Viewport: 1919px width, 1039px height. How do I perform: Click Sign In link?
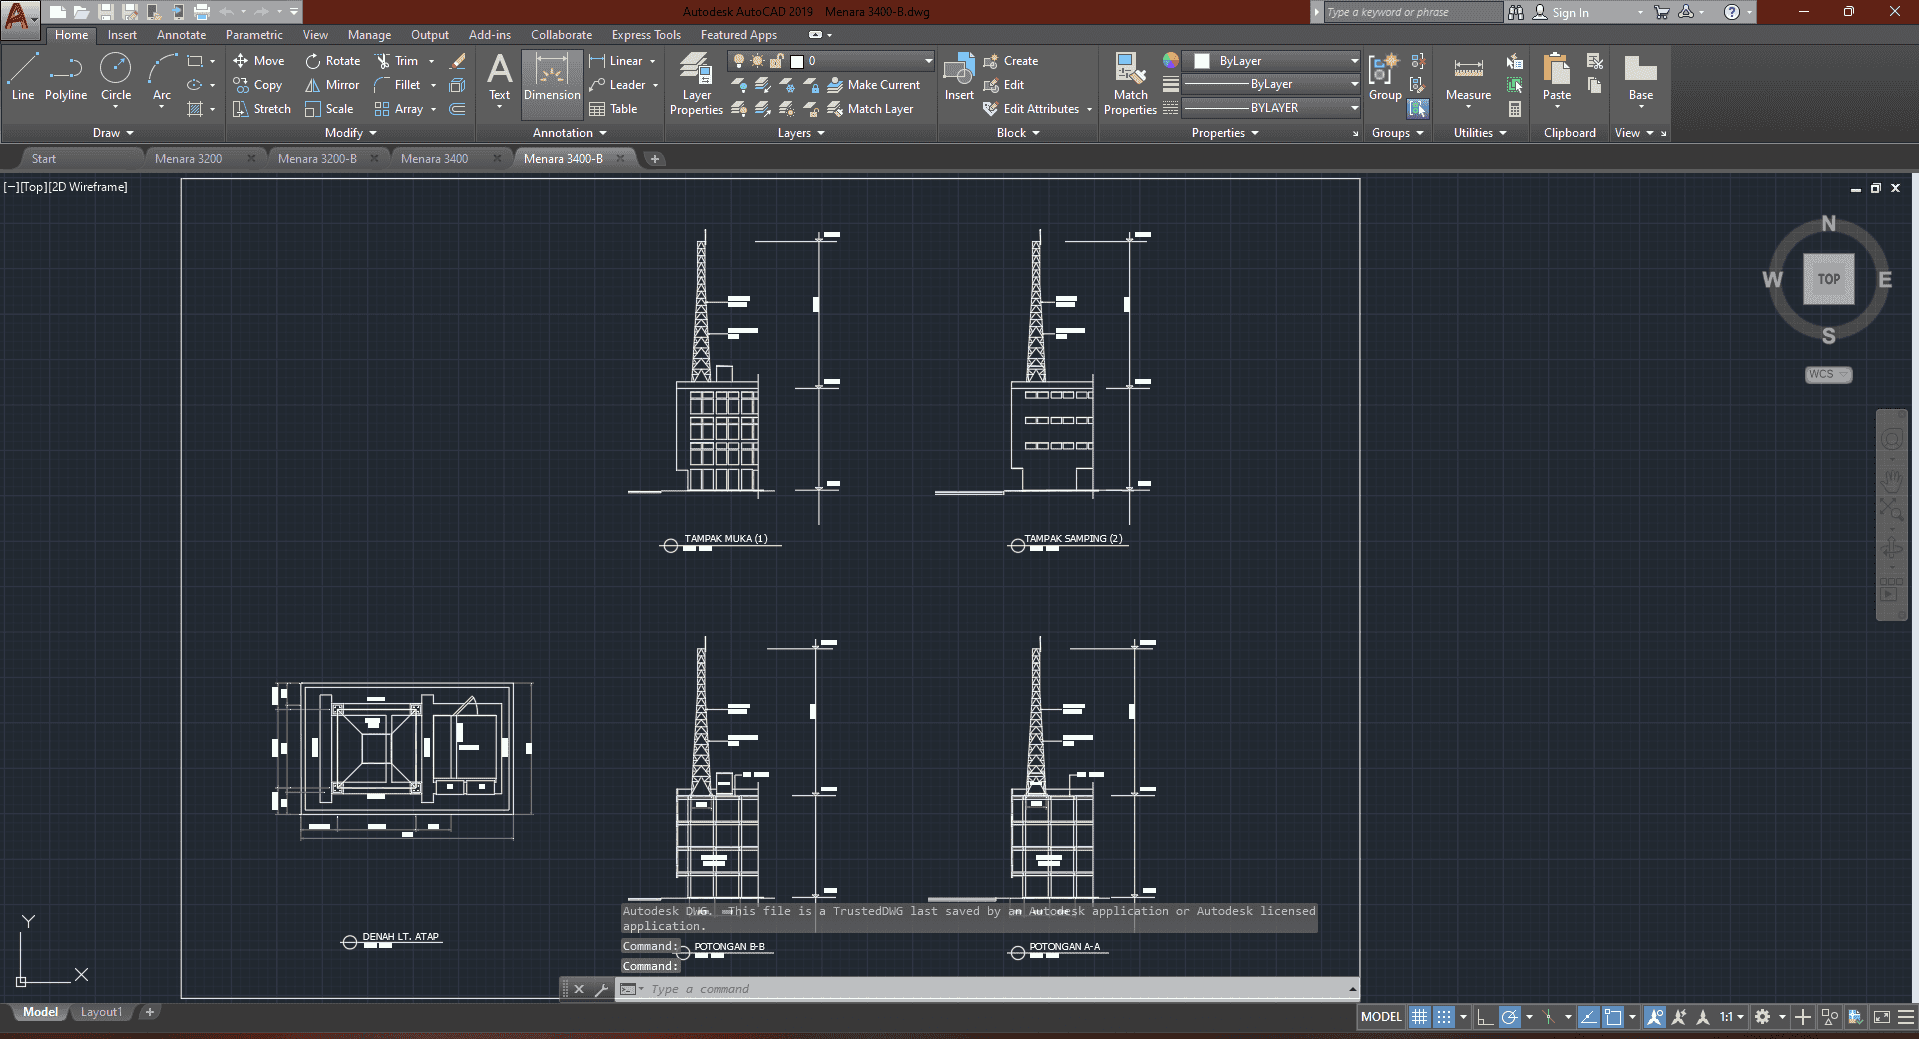(x=1570, y=13)
